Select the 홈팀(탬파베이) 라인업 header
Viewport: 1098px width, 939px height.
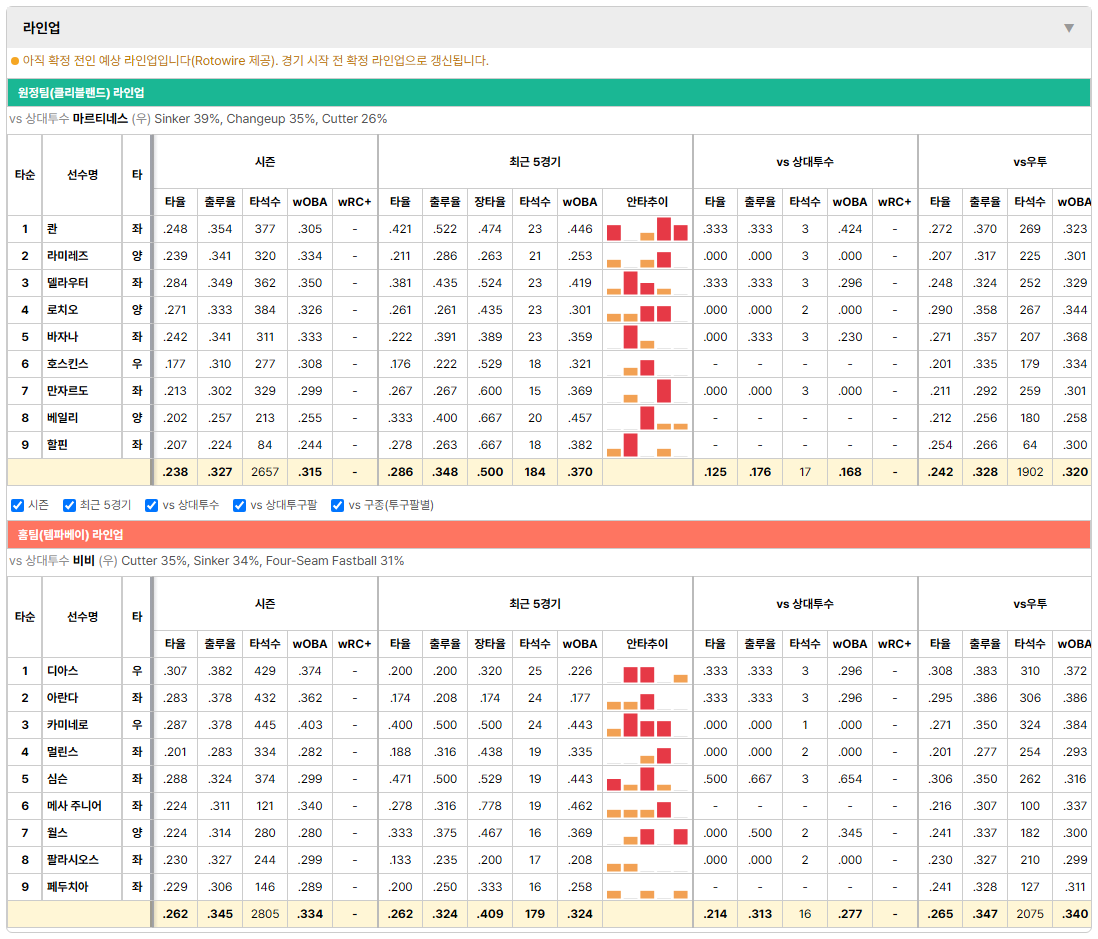point(549,534)
